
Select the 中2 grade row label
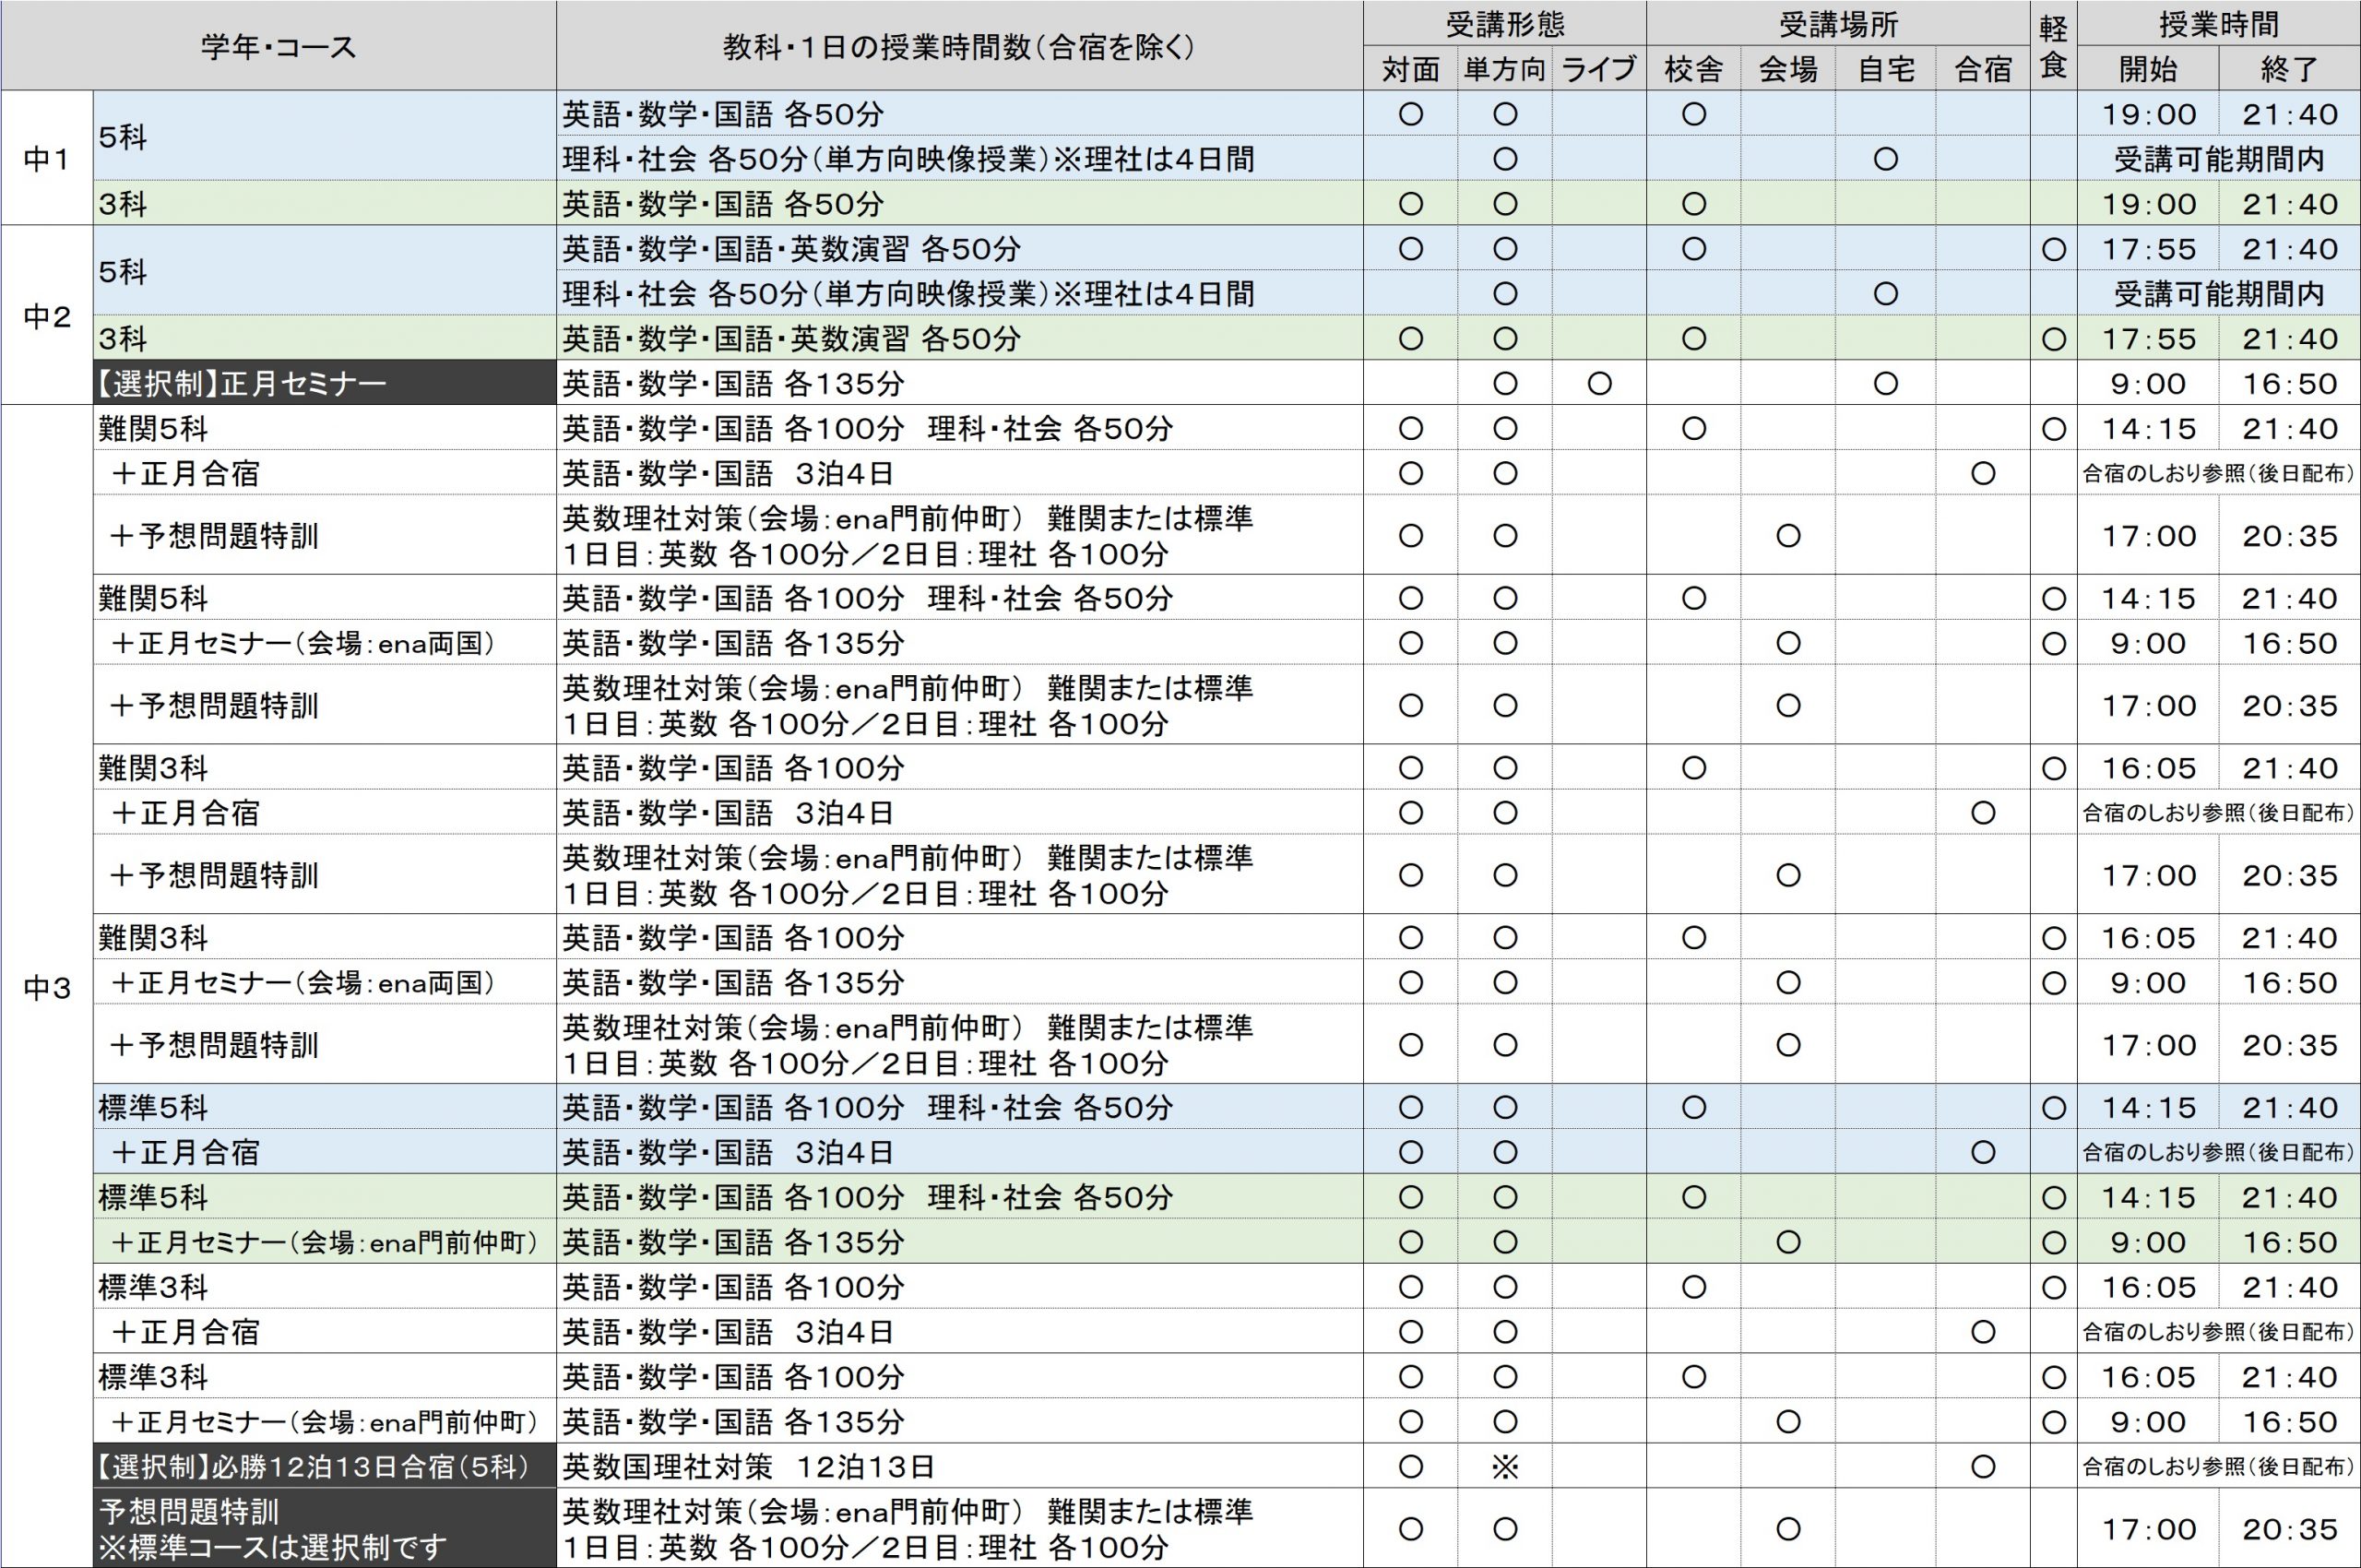pyautogui.click(x=47, y=317)
